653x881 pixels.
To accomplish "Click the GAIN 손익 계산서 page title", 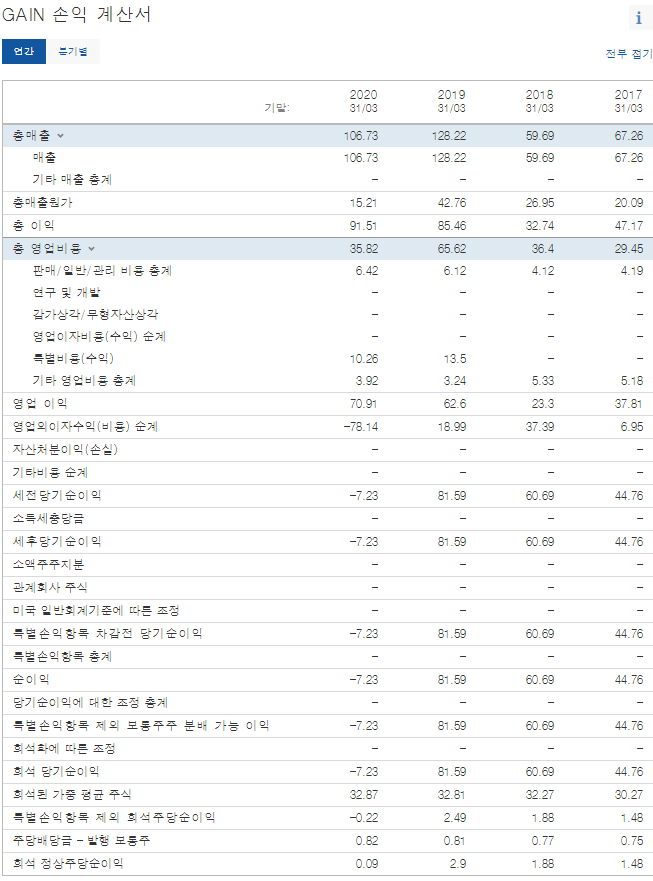I will coord(76,14).
